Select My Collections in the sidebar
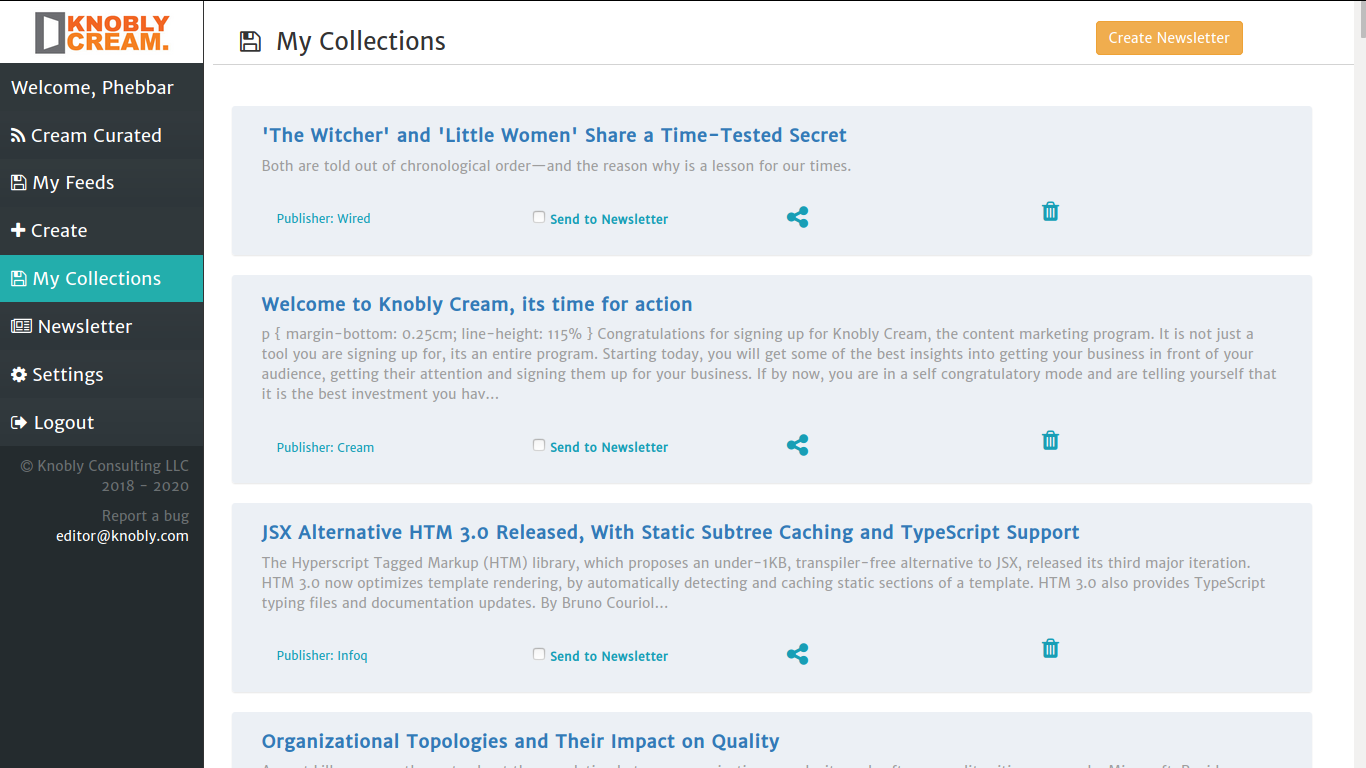The width and height of the screenshot is (1366, 768). 102,279
